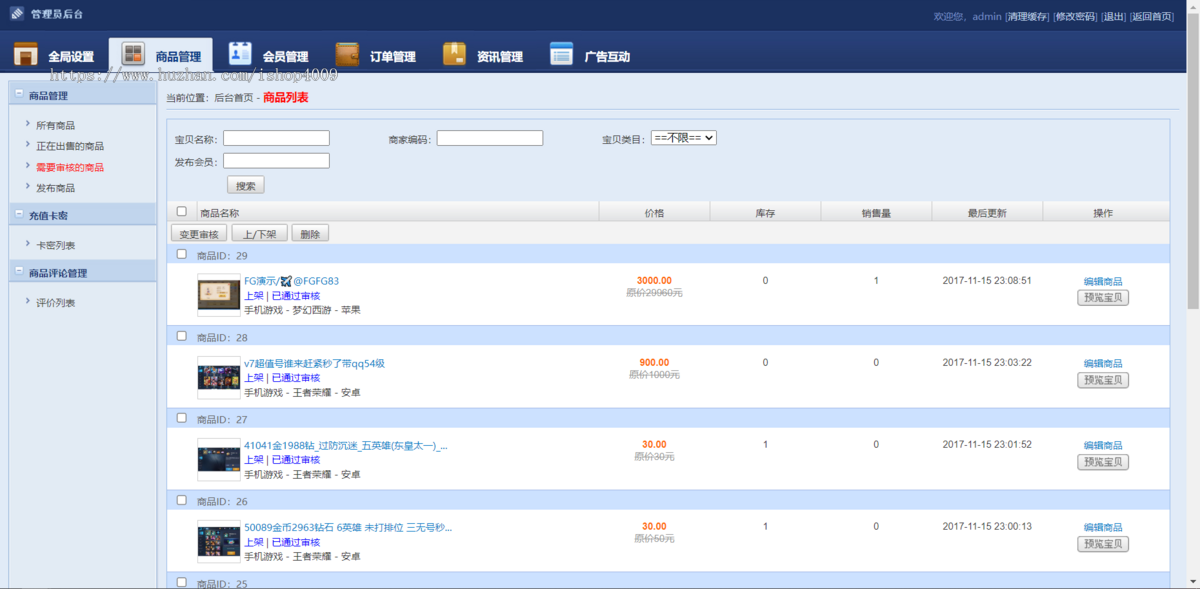Image resolution: width=1200 pixels, height=589 pixels.
Task: Click 编辑商品 link for product 28
Action: point(1103,363)
